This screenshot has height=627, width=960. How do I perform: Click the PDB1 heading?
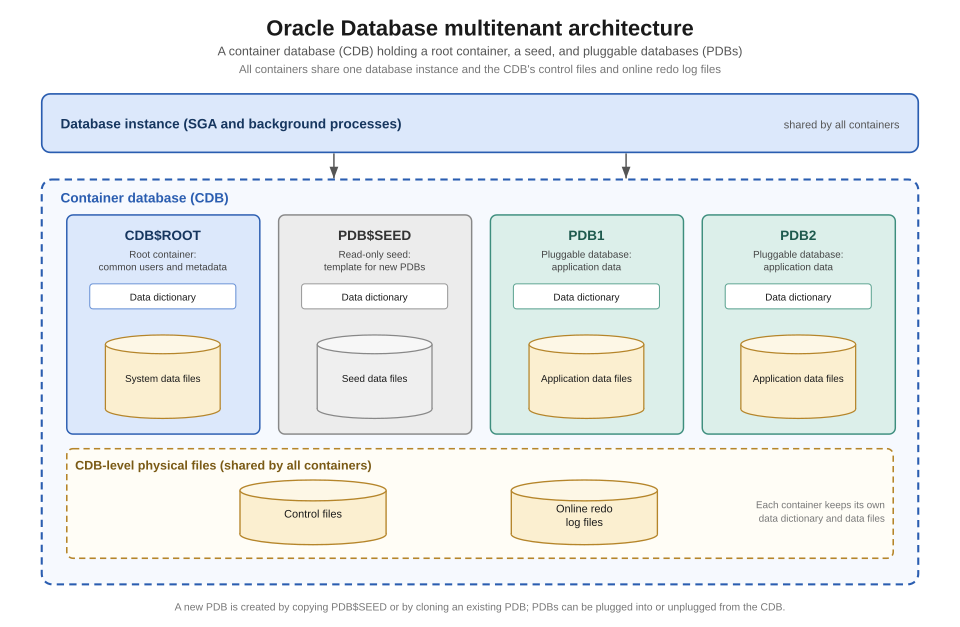pyautogui.click(x=587, y=235)
